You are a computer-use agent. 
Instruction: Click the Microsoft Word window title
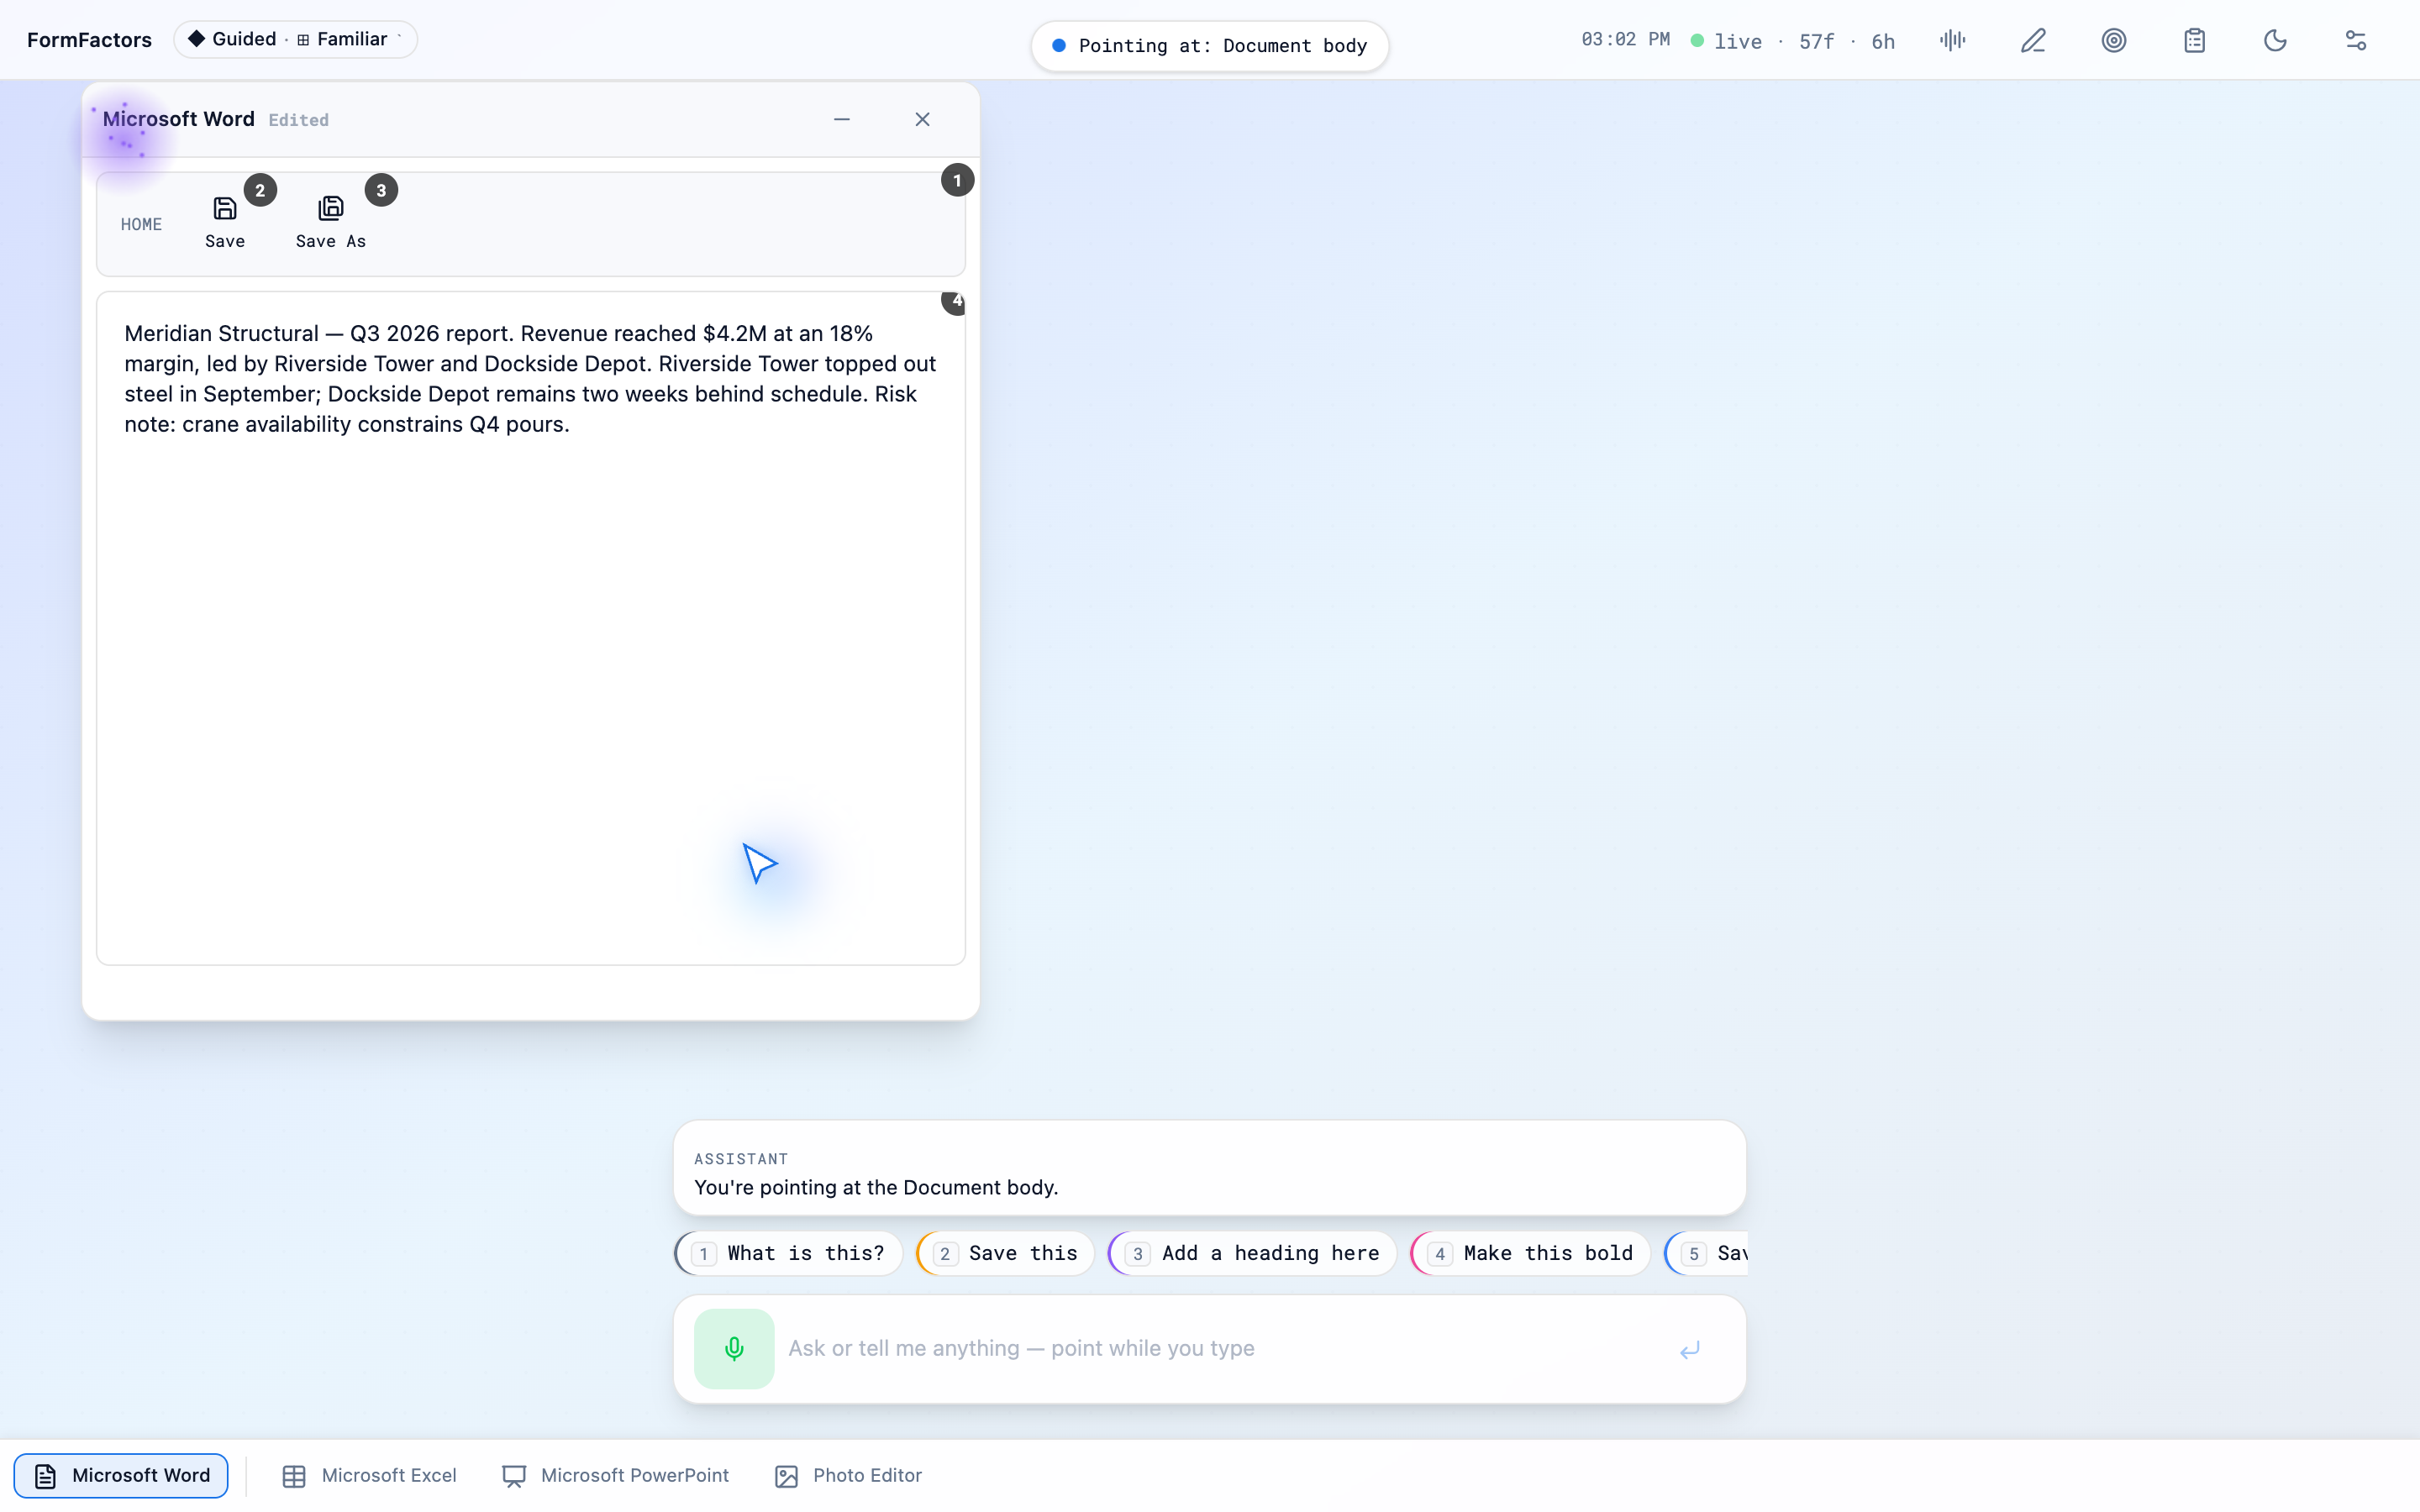tap(178, 119)
